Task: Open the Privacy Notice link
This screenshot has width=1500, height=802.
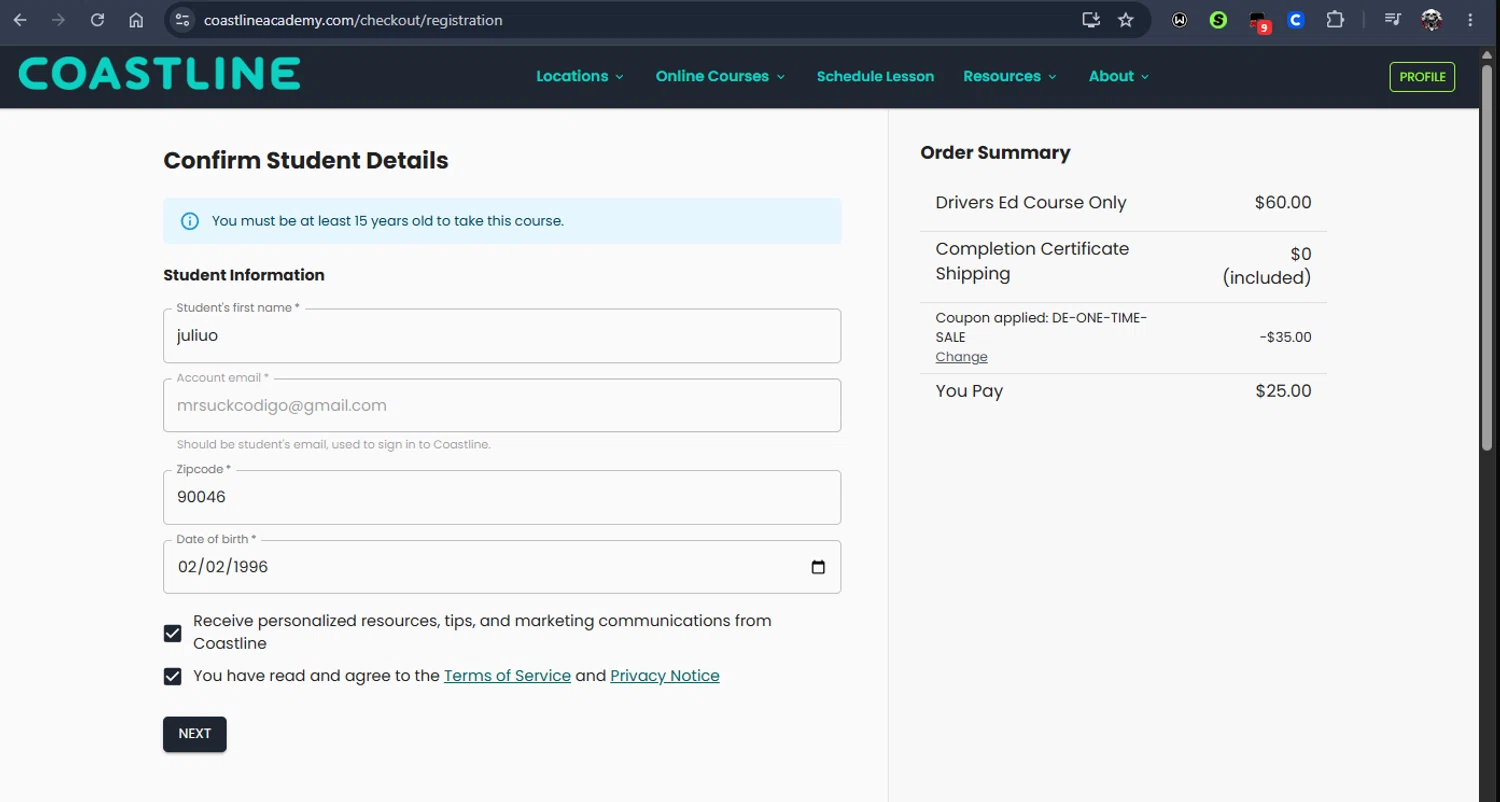Action: click(x=665, y=676)
